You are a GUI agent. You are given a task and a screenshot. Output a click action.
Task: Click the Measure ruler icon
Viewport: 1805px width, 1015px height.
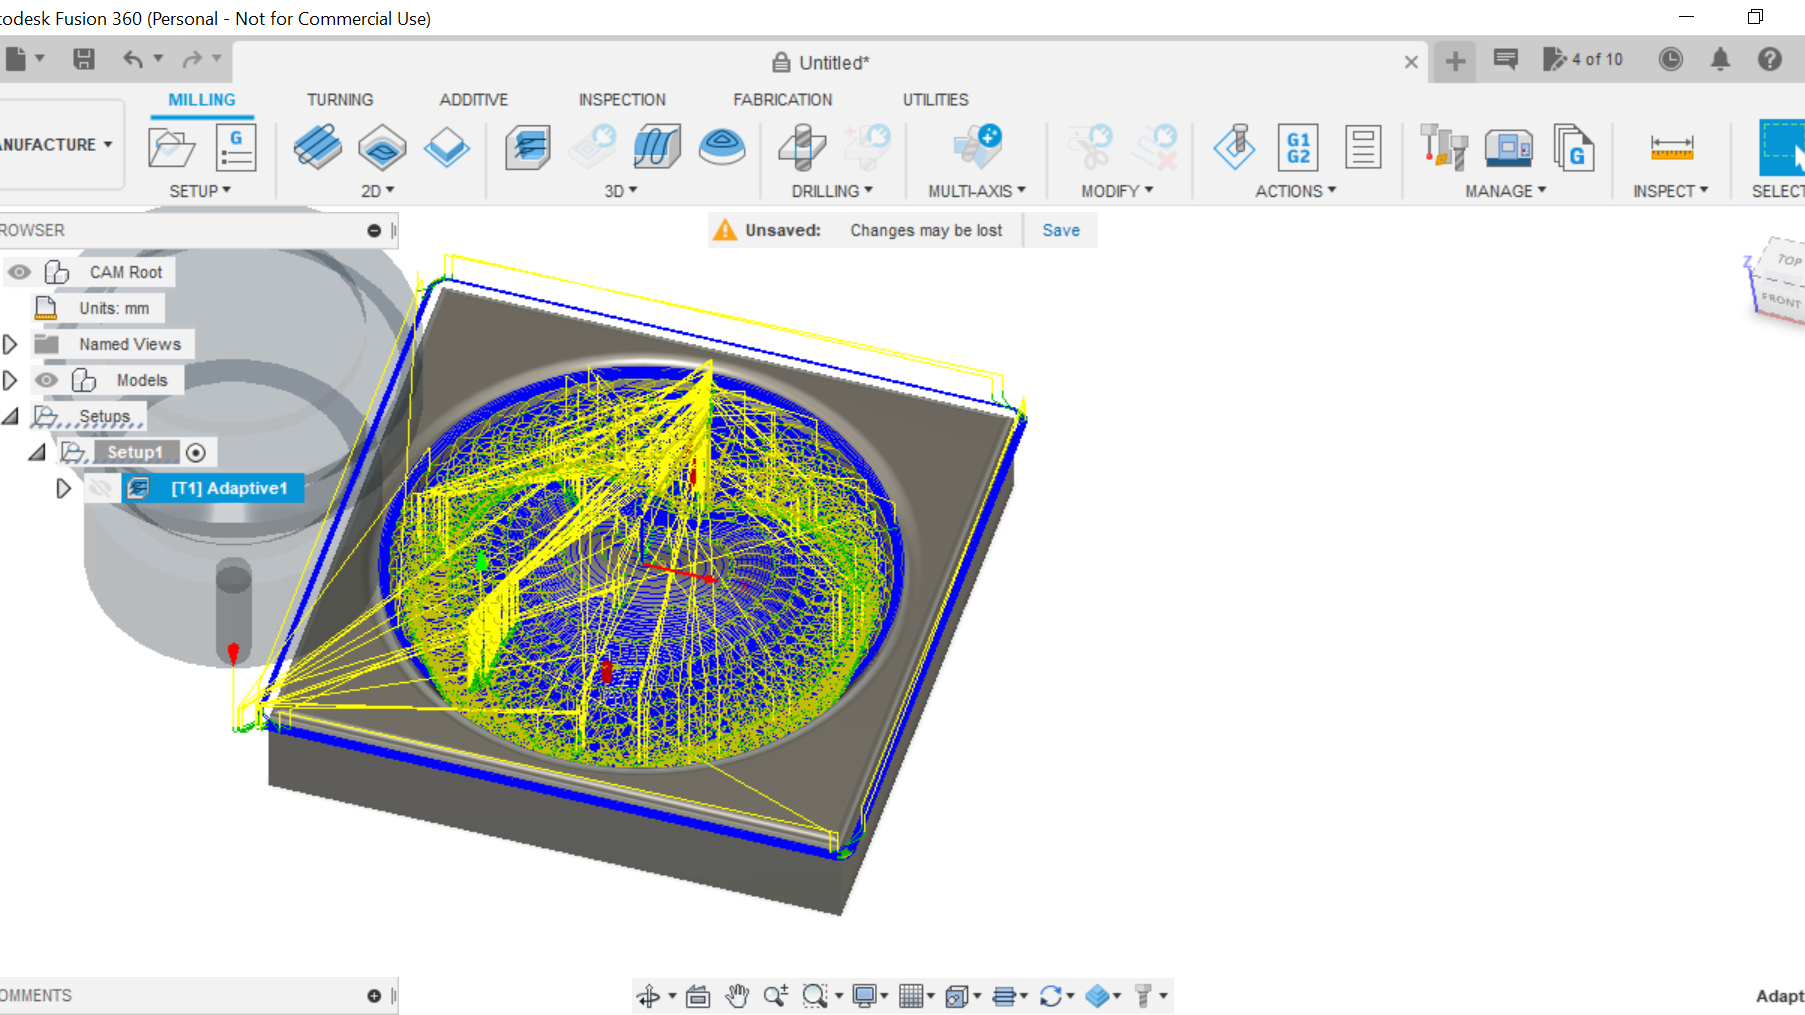tap(1672, 148)
